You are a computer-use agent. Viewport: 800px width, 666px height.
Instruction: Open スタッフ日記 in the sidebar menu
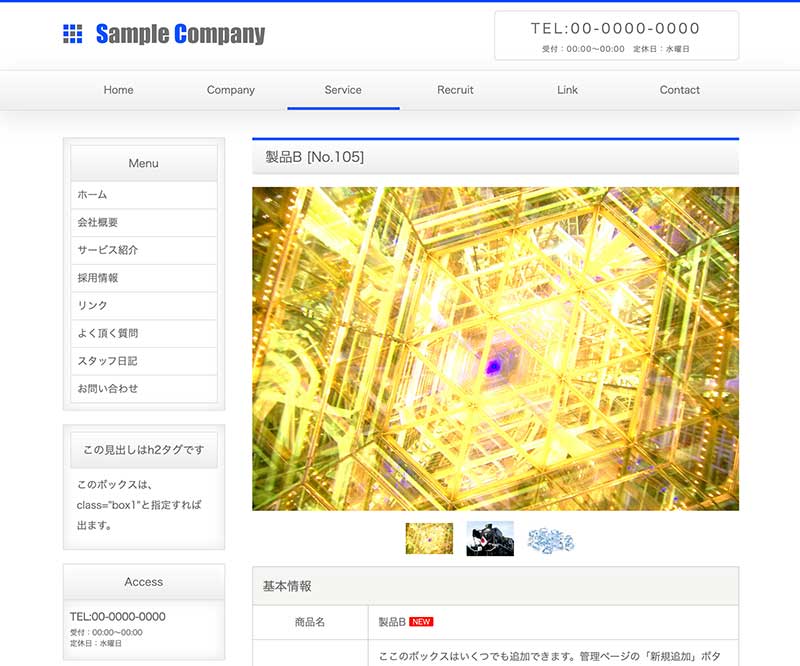point(144,361)
